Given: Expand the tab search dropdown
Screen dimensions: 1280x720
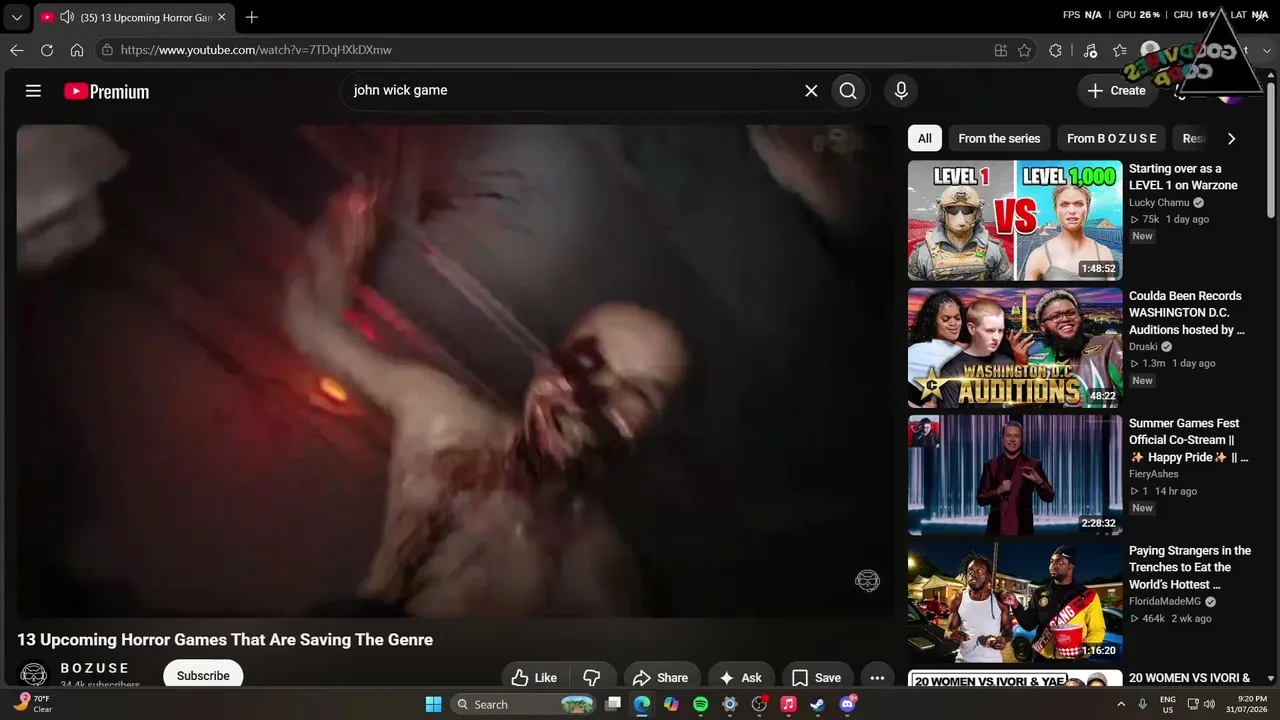Looking at the screenshot, I should click(x=17, y=17).
